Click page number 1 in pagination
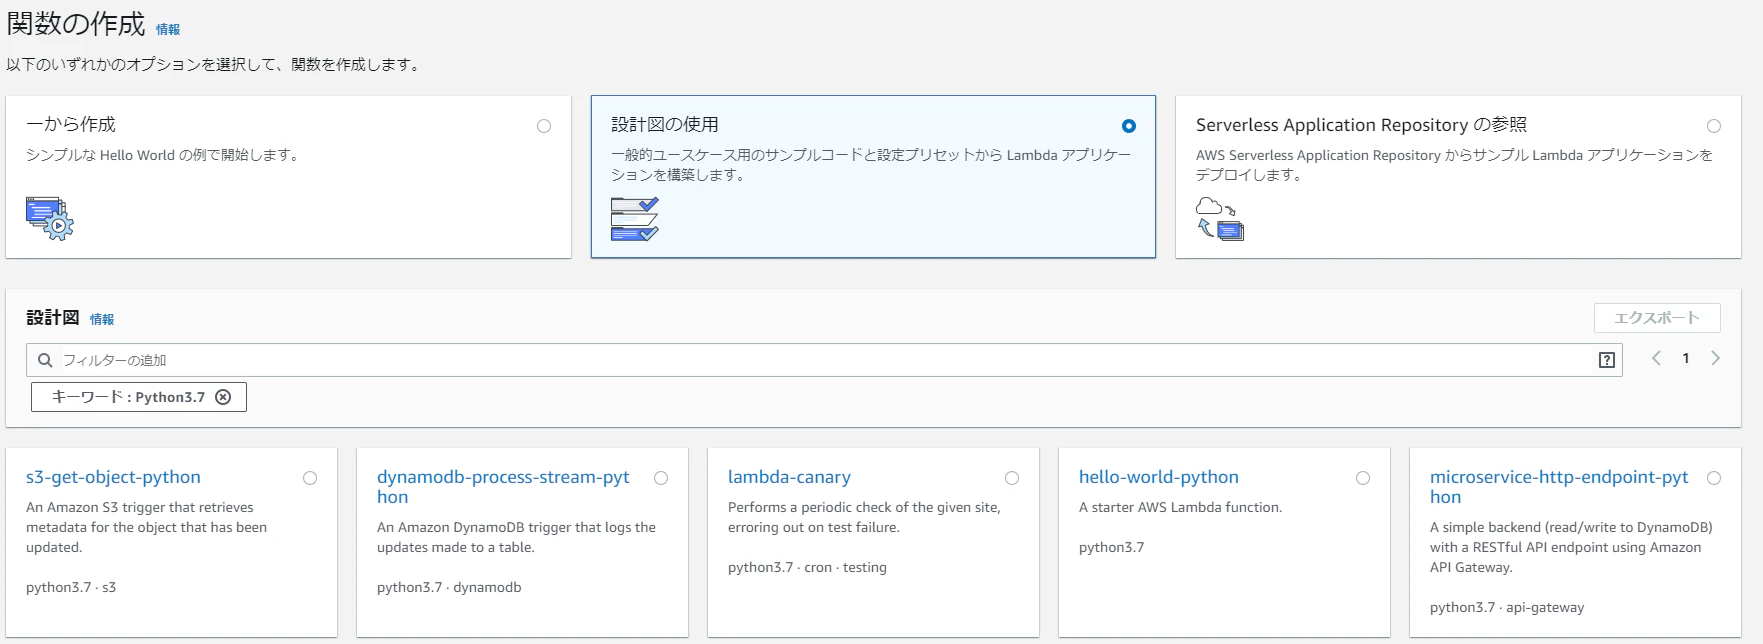Image resolution: width=1763 pixels, height=644 pixels. click(1686, 358)
